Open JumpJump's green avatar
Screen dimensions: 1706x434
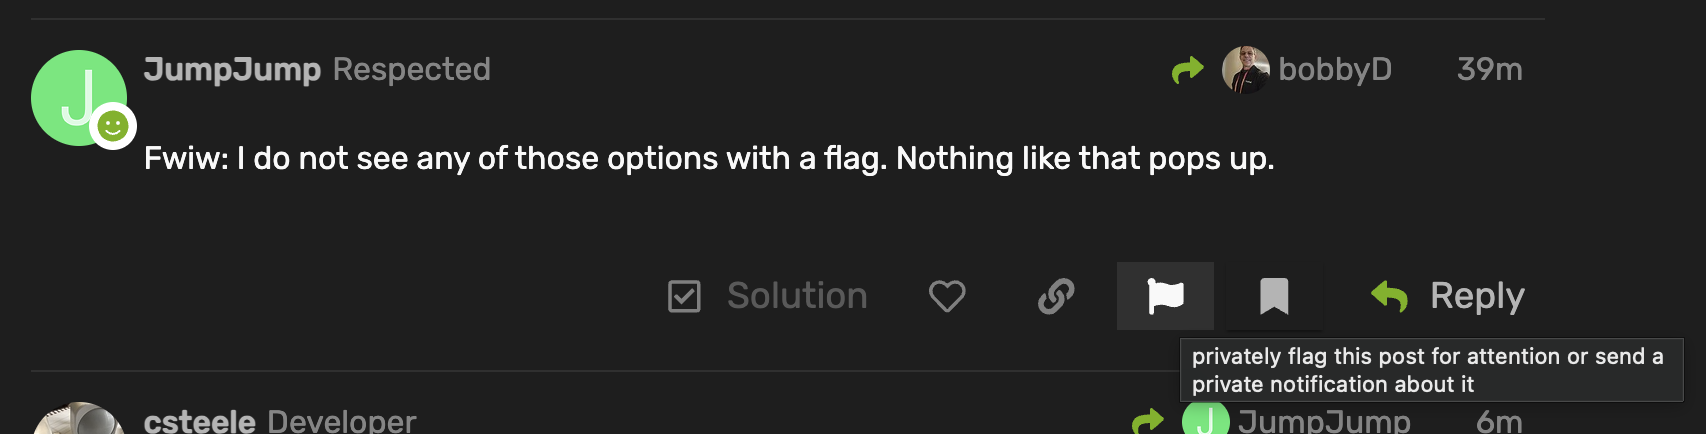coord(75,94)
